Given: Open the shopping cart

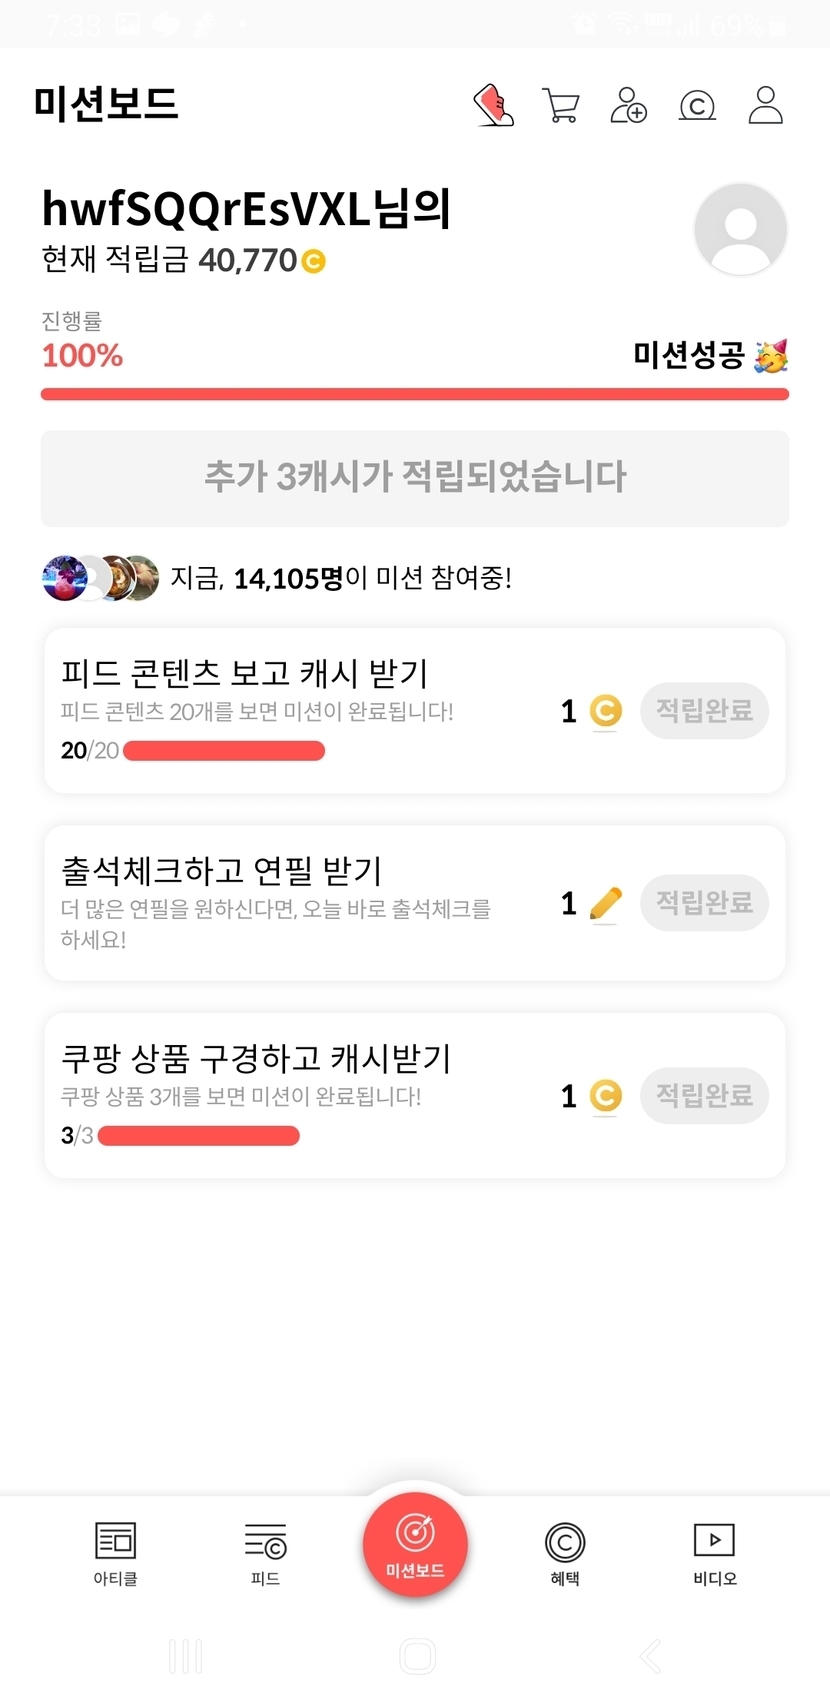Looking at the screenshot, I should 561,105.
